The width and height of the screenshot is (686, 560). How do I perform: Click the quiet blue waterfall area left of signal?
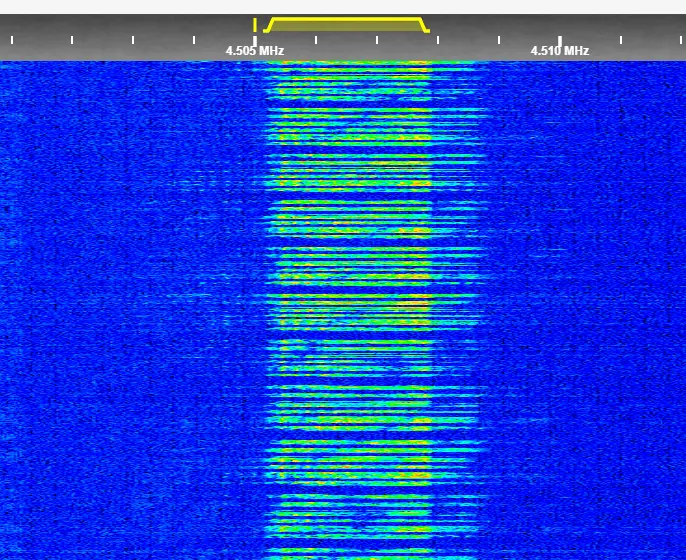click(120, 300)
